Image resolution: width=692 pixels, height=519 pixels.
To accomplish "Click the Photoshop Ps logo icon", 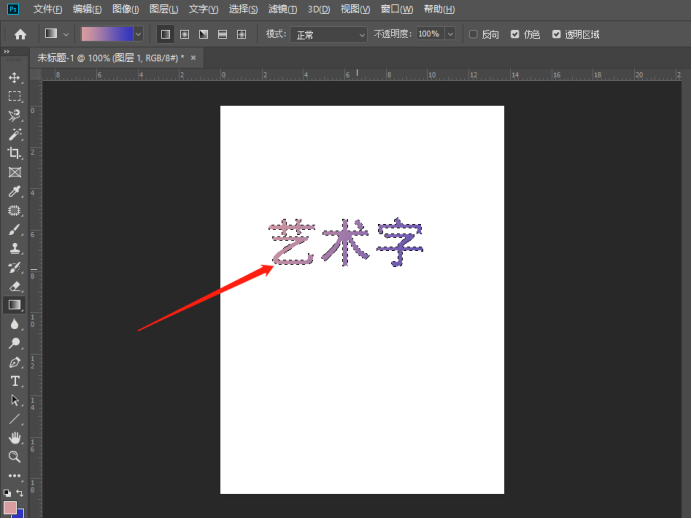I will [x=13, y=9].
